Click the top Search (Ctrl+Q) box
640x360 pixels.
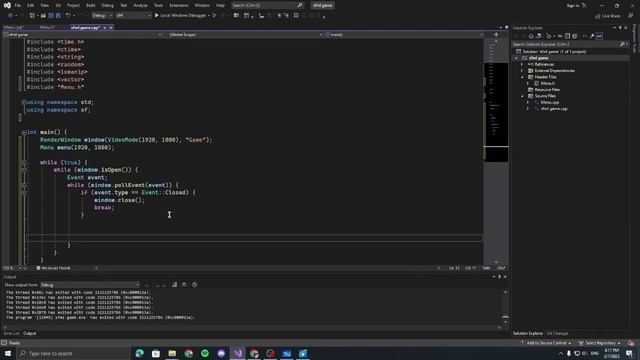coord(267,5)
